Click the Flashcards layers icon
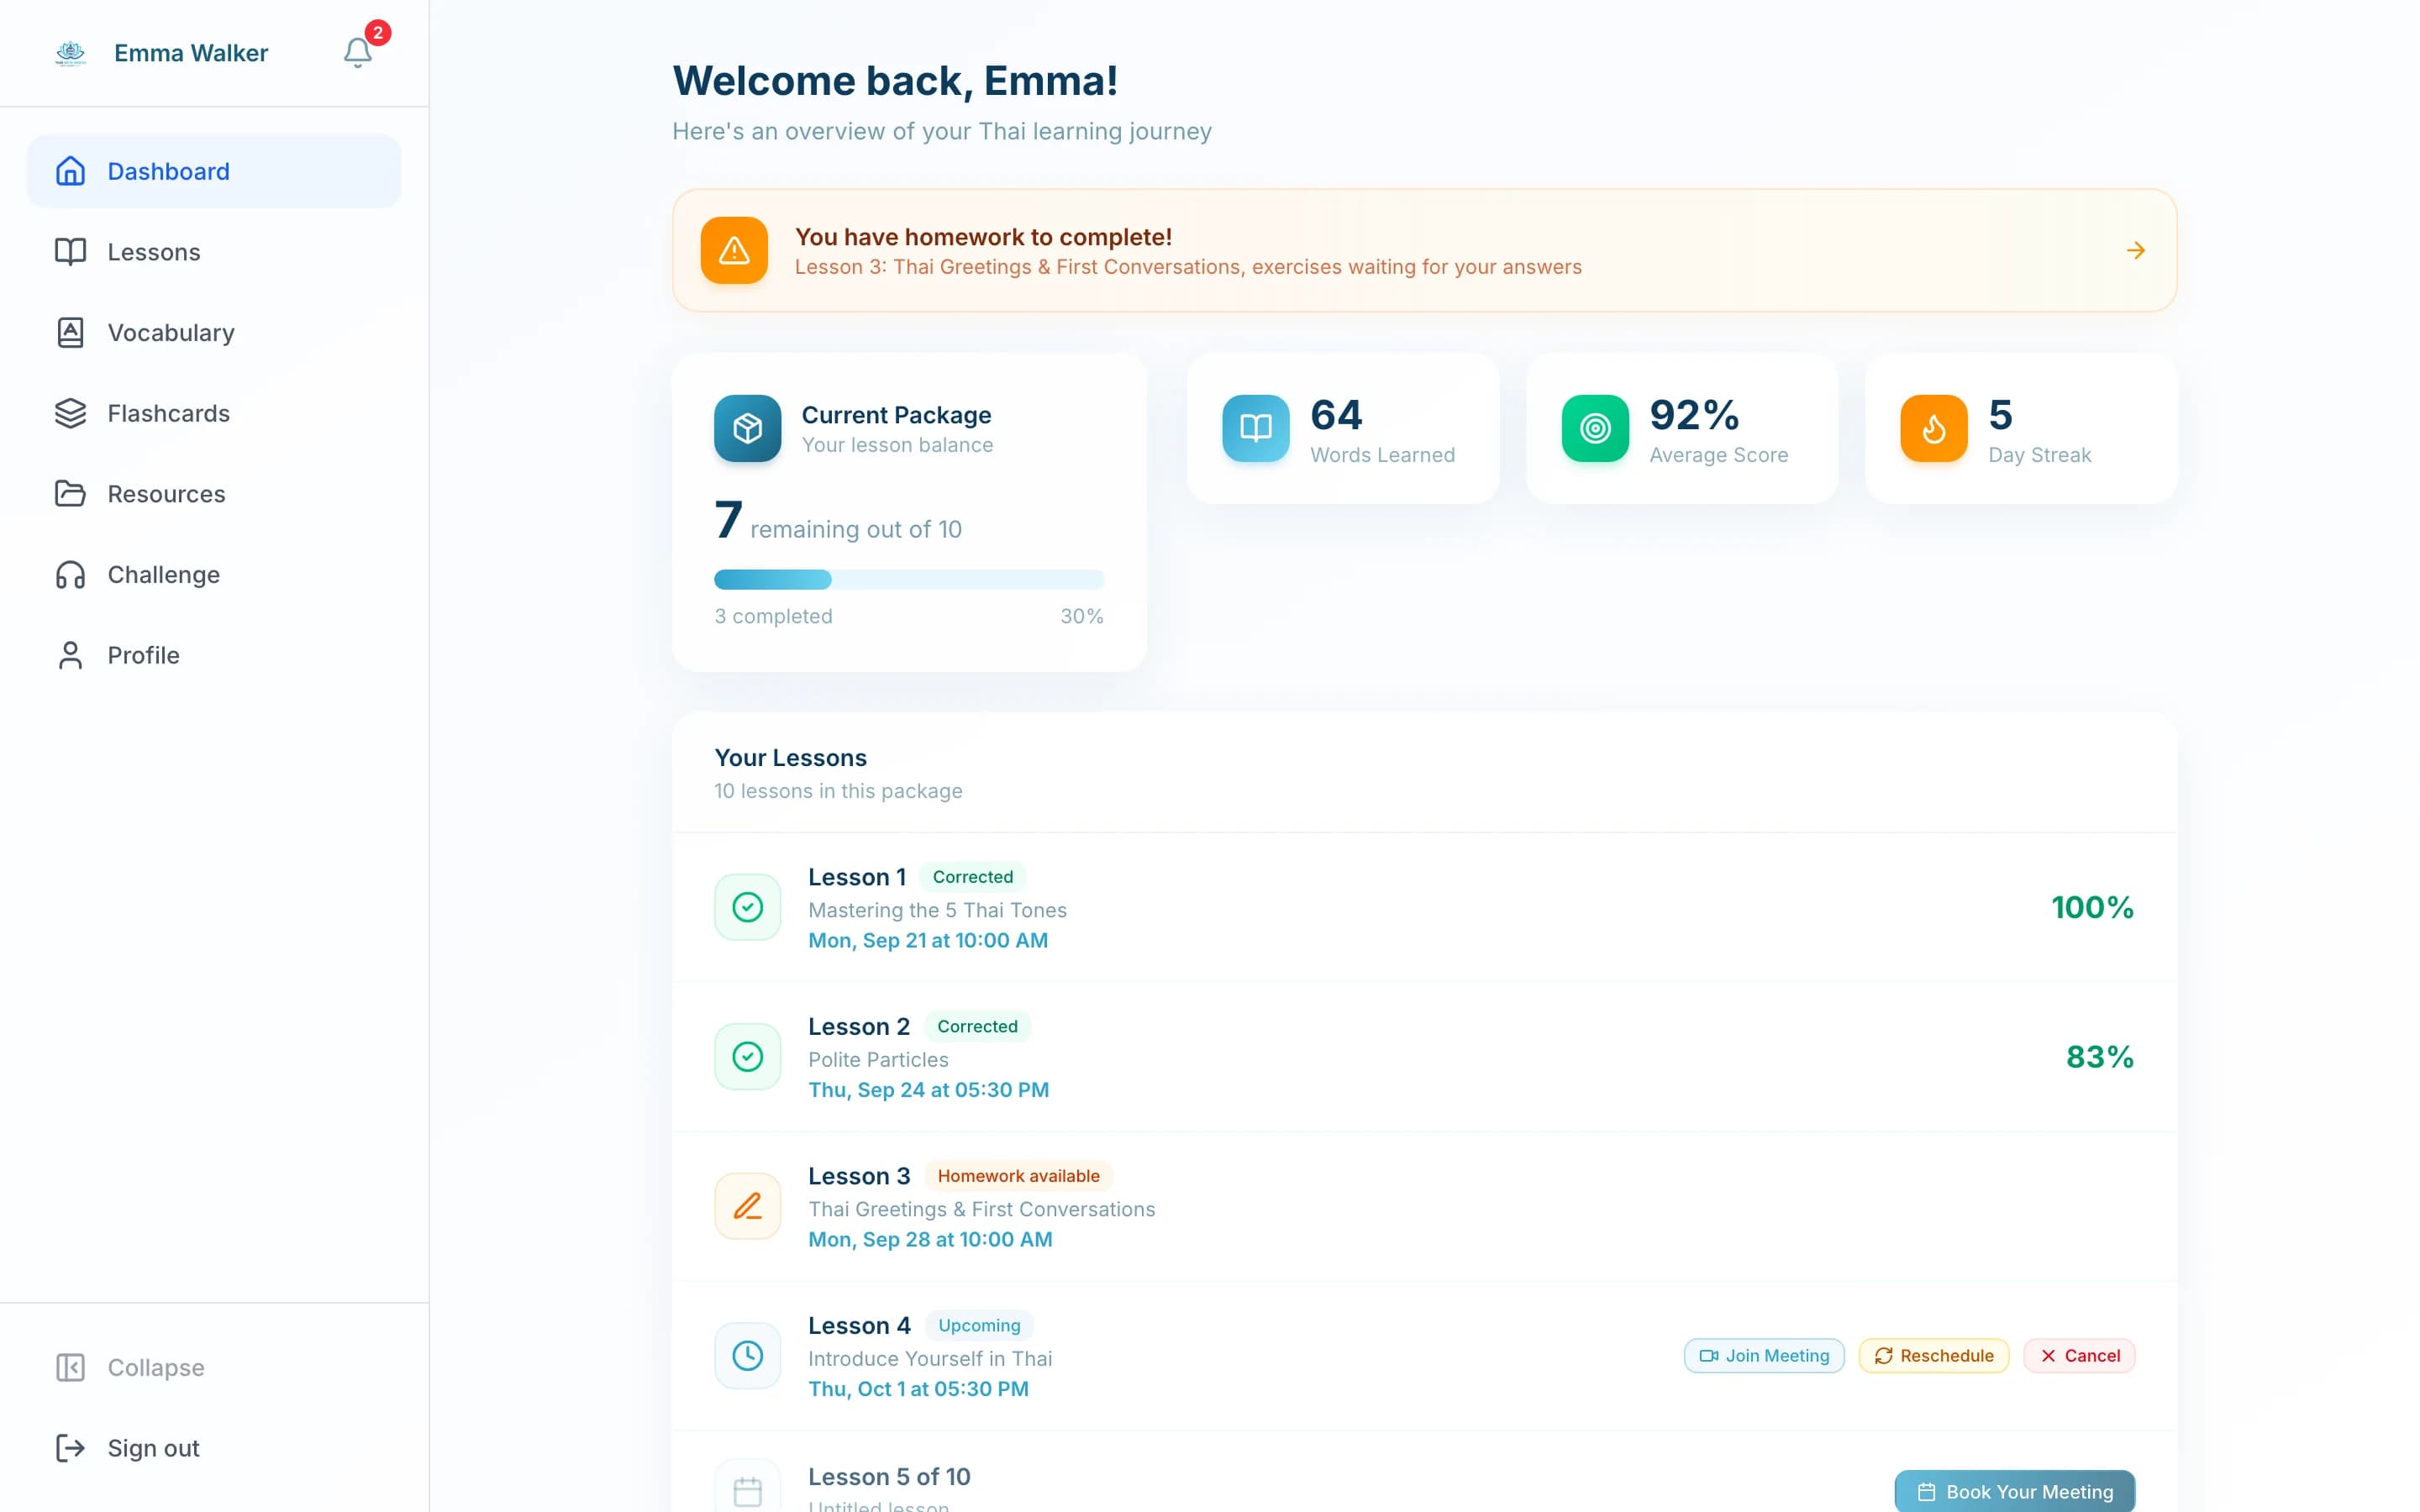This screenshot has width=2420, height=1512. click(70, 413)
